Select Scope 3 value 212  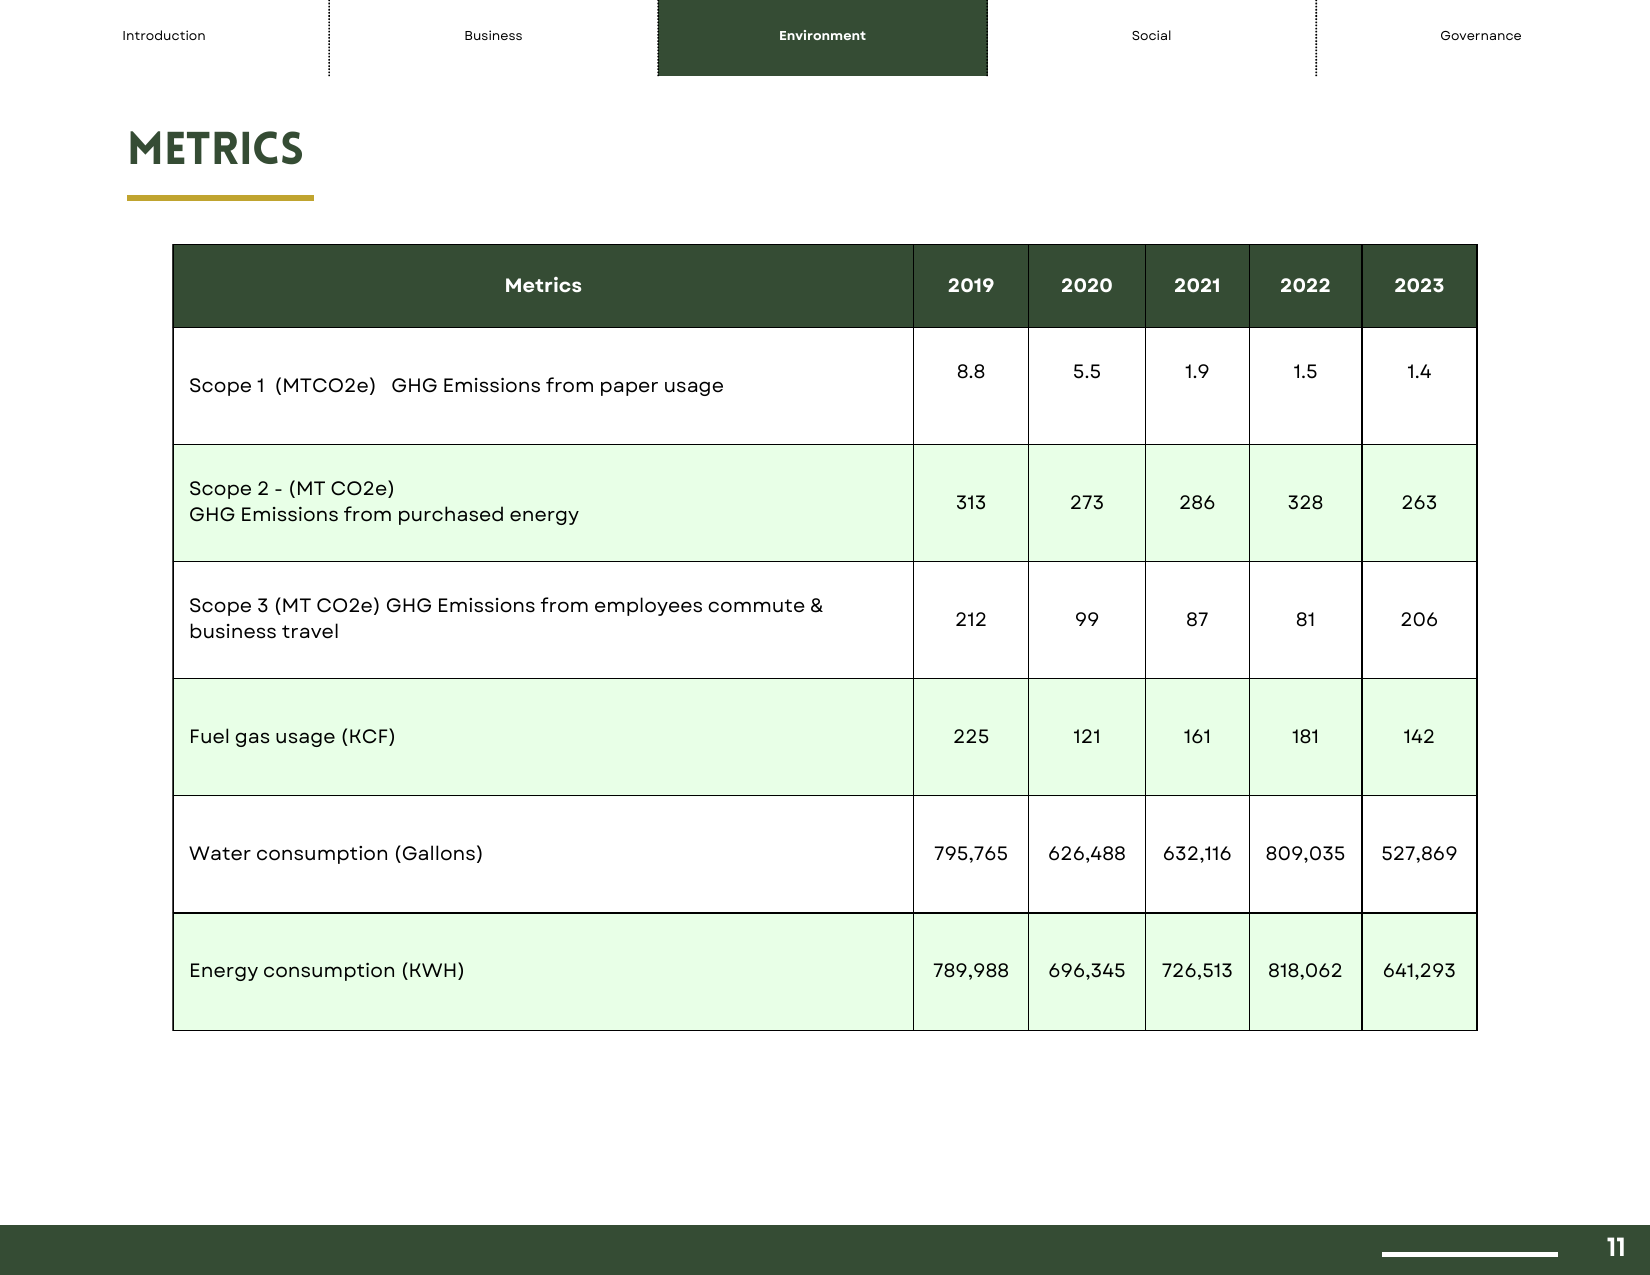pos(971,620)
